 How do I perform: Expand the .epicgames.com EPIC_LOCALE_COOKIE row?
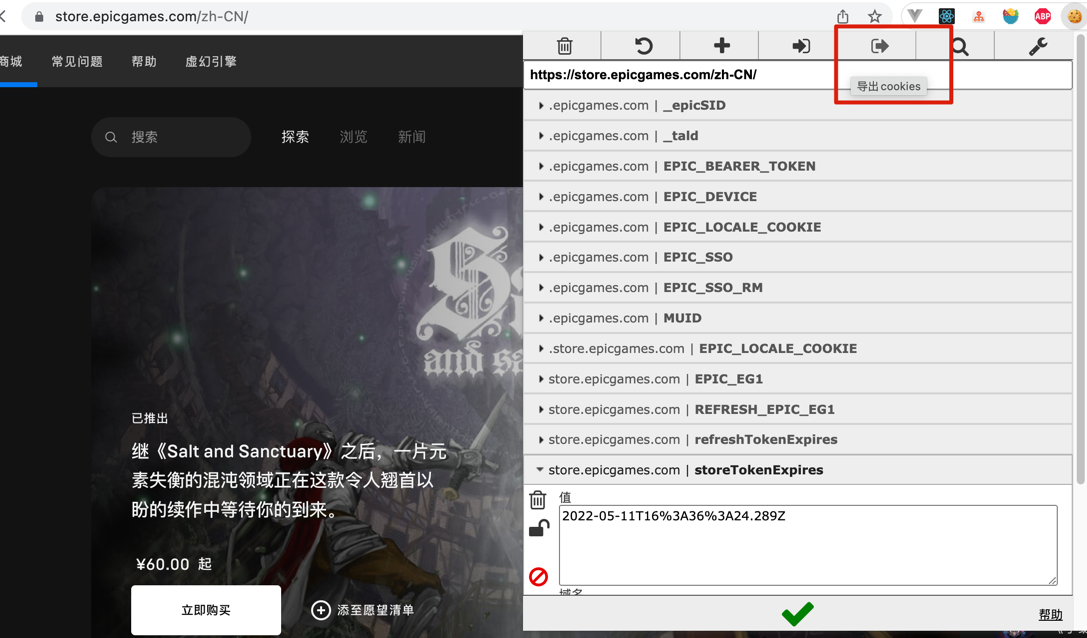click(x=797, y=227)
